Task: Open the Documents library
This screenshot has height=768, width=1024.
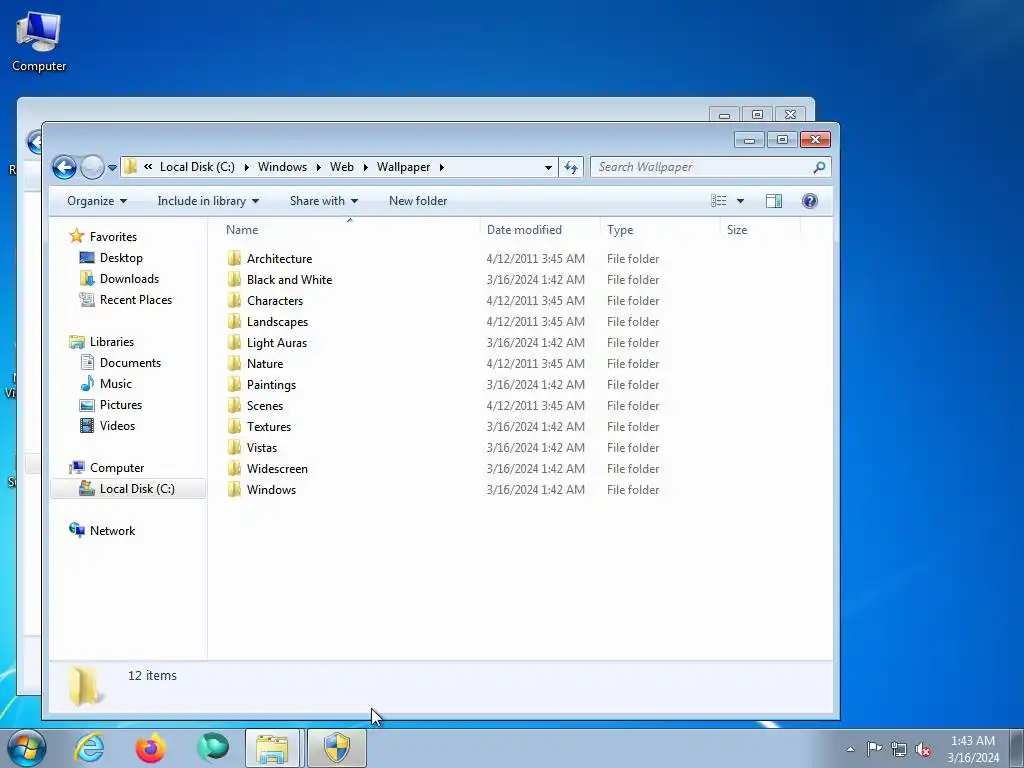Action: (x=130, y=362)
